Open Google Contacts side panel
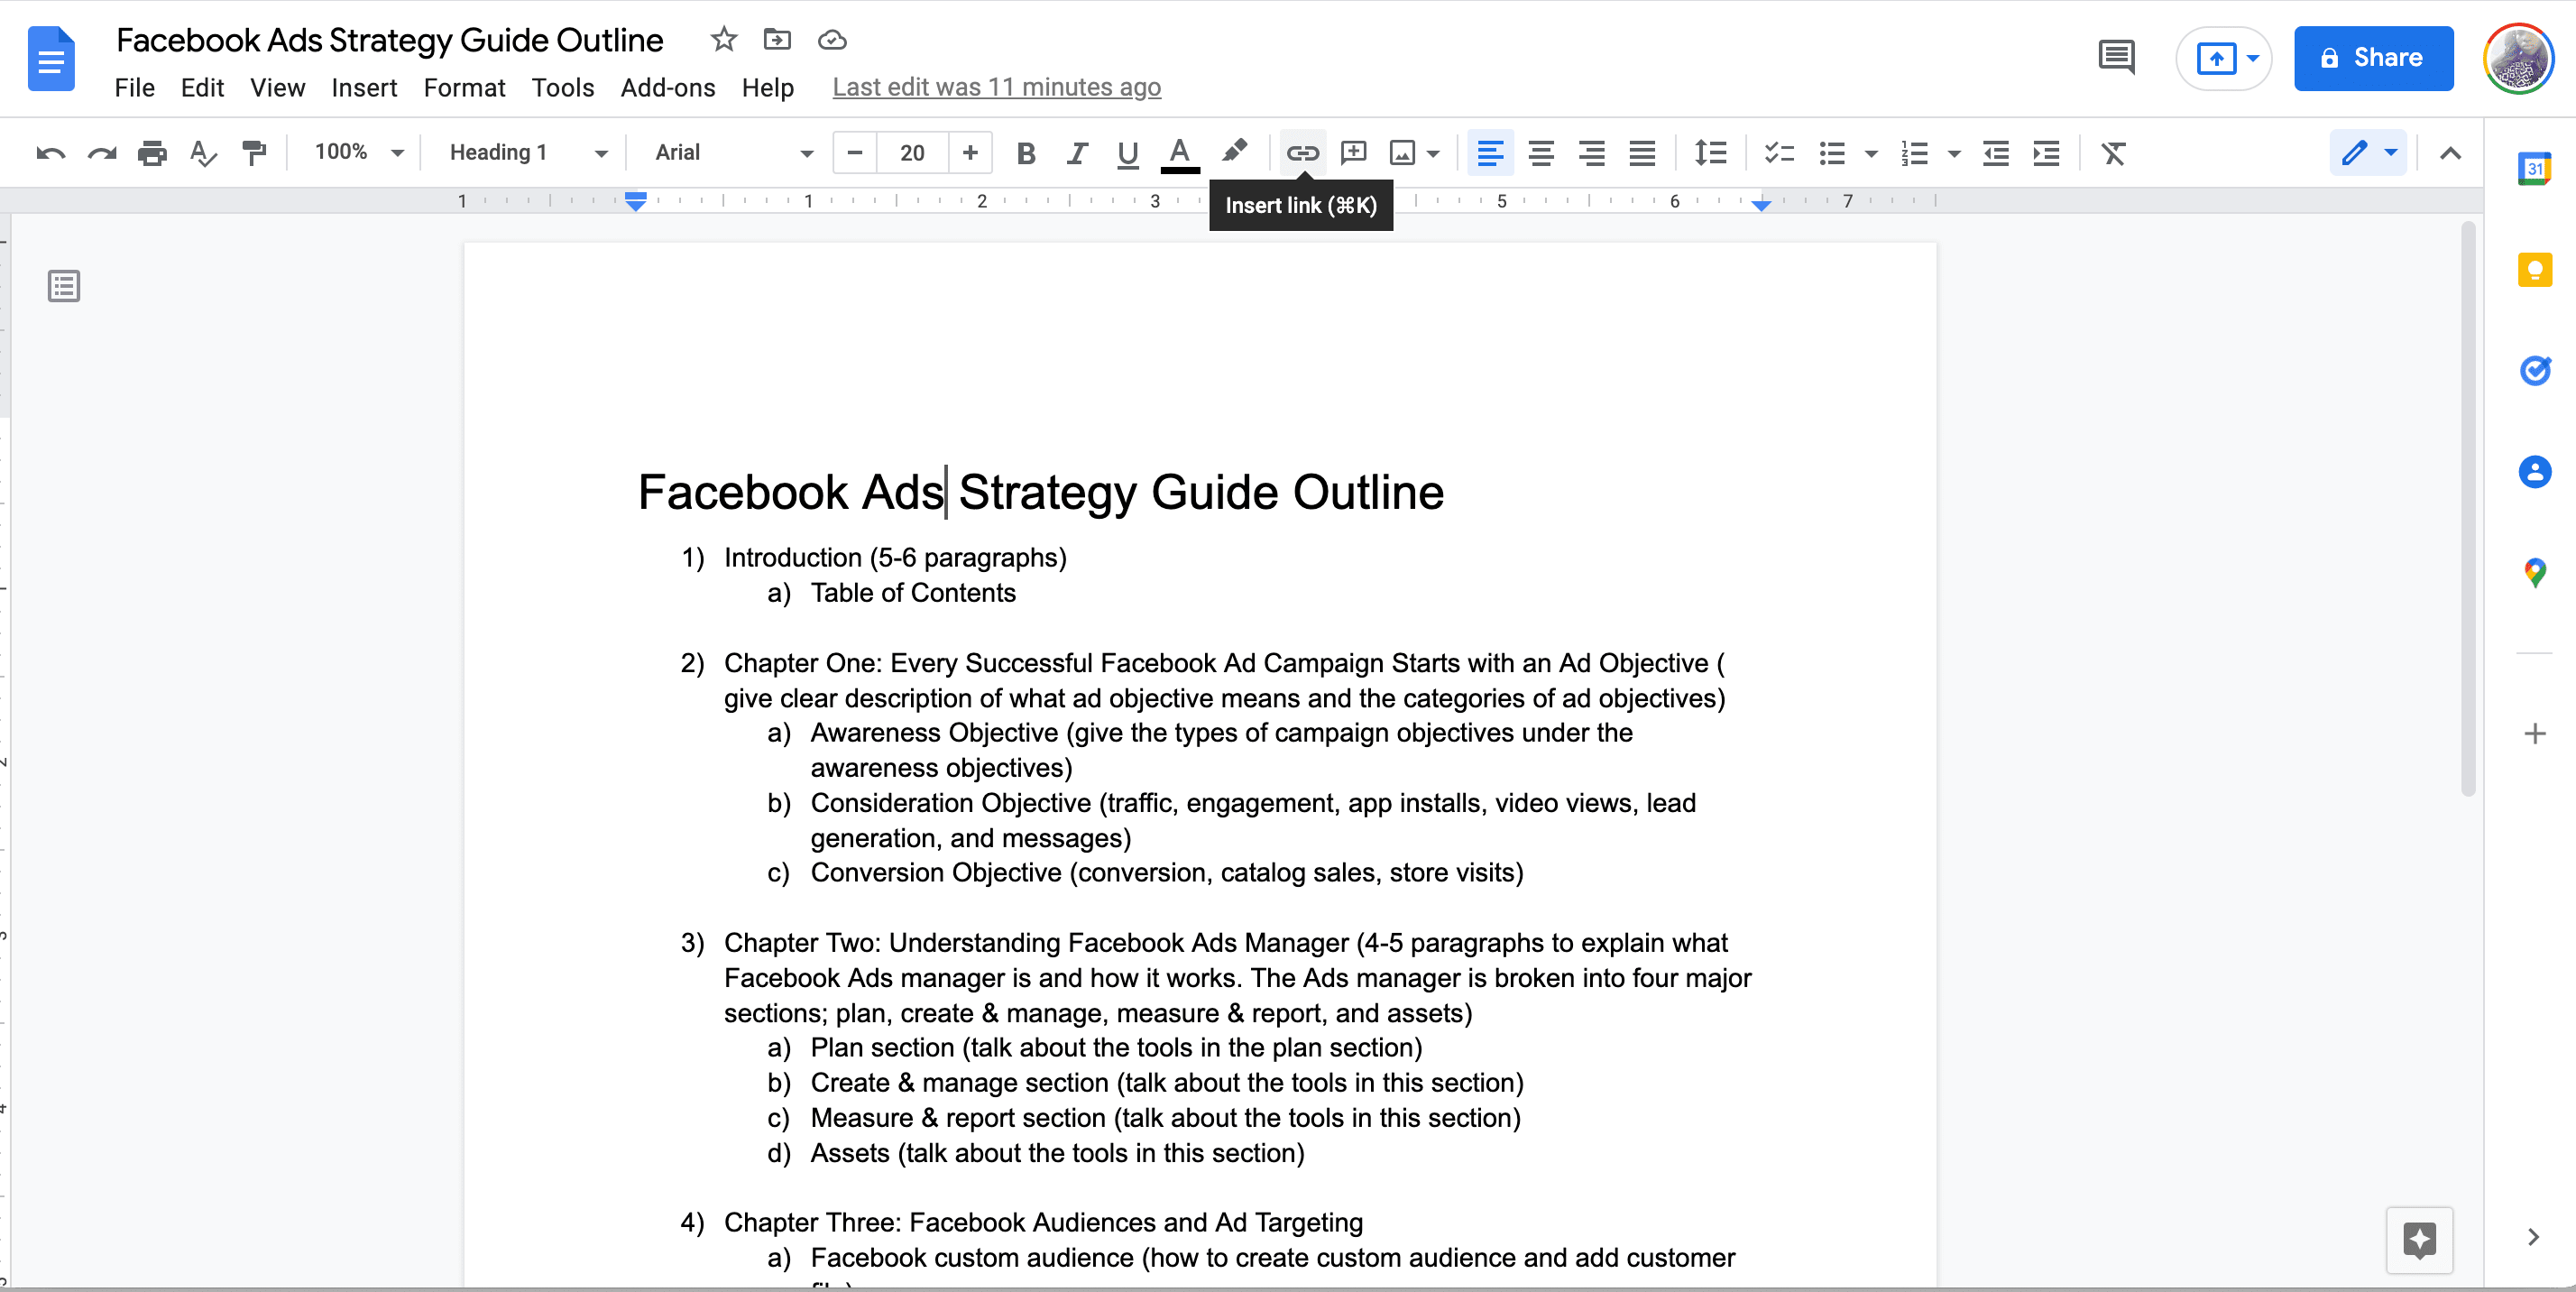The width and height of the screenshot is (2576, 1292). coord(2535,472)
